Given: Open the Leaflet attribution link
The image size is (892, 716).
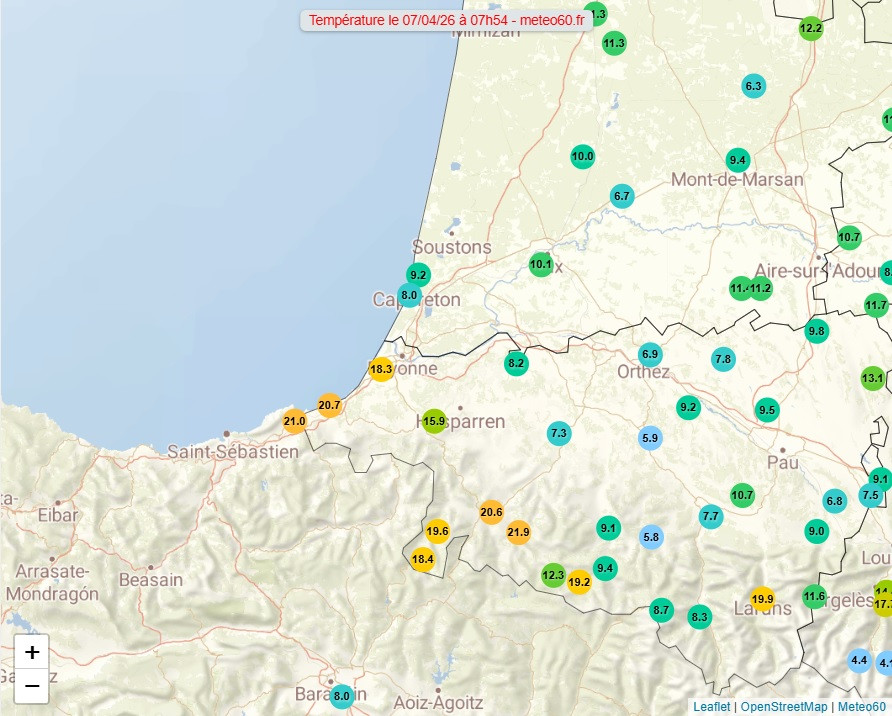Looking at the screenshot, I should pos(711,706).
